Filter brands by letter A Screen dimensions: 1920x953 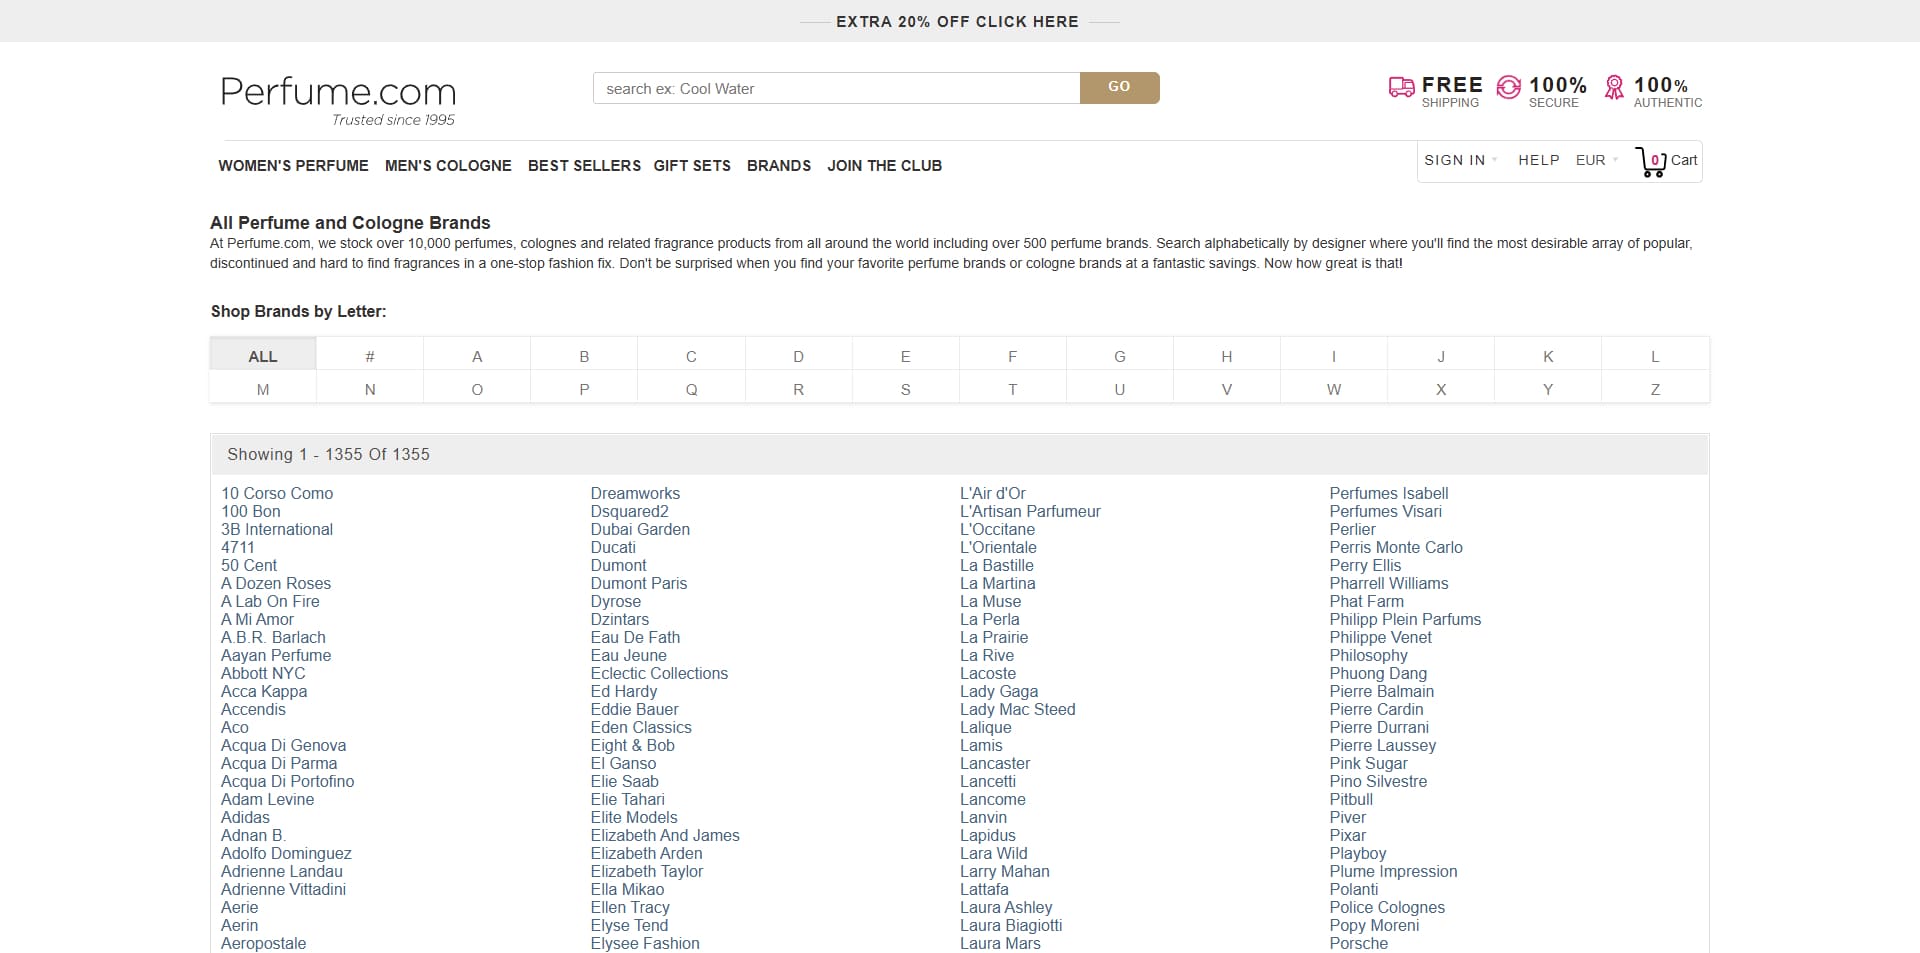(x=477, y=356)
